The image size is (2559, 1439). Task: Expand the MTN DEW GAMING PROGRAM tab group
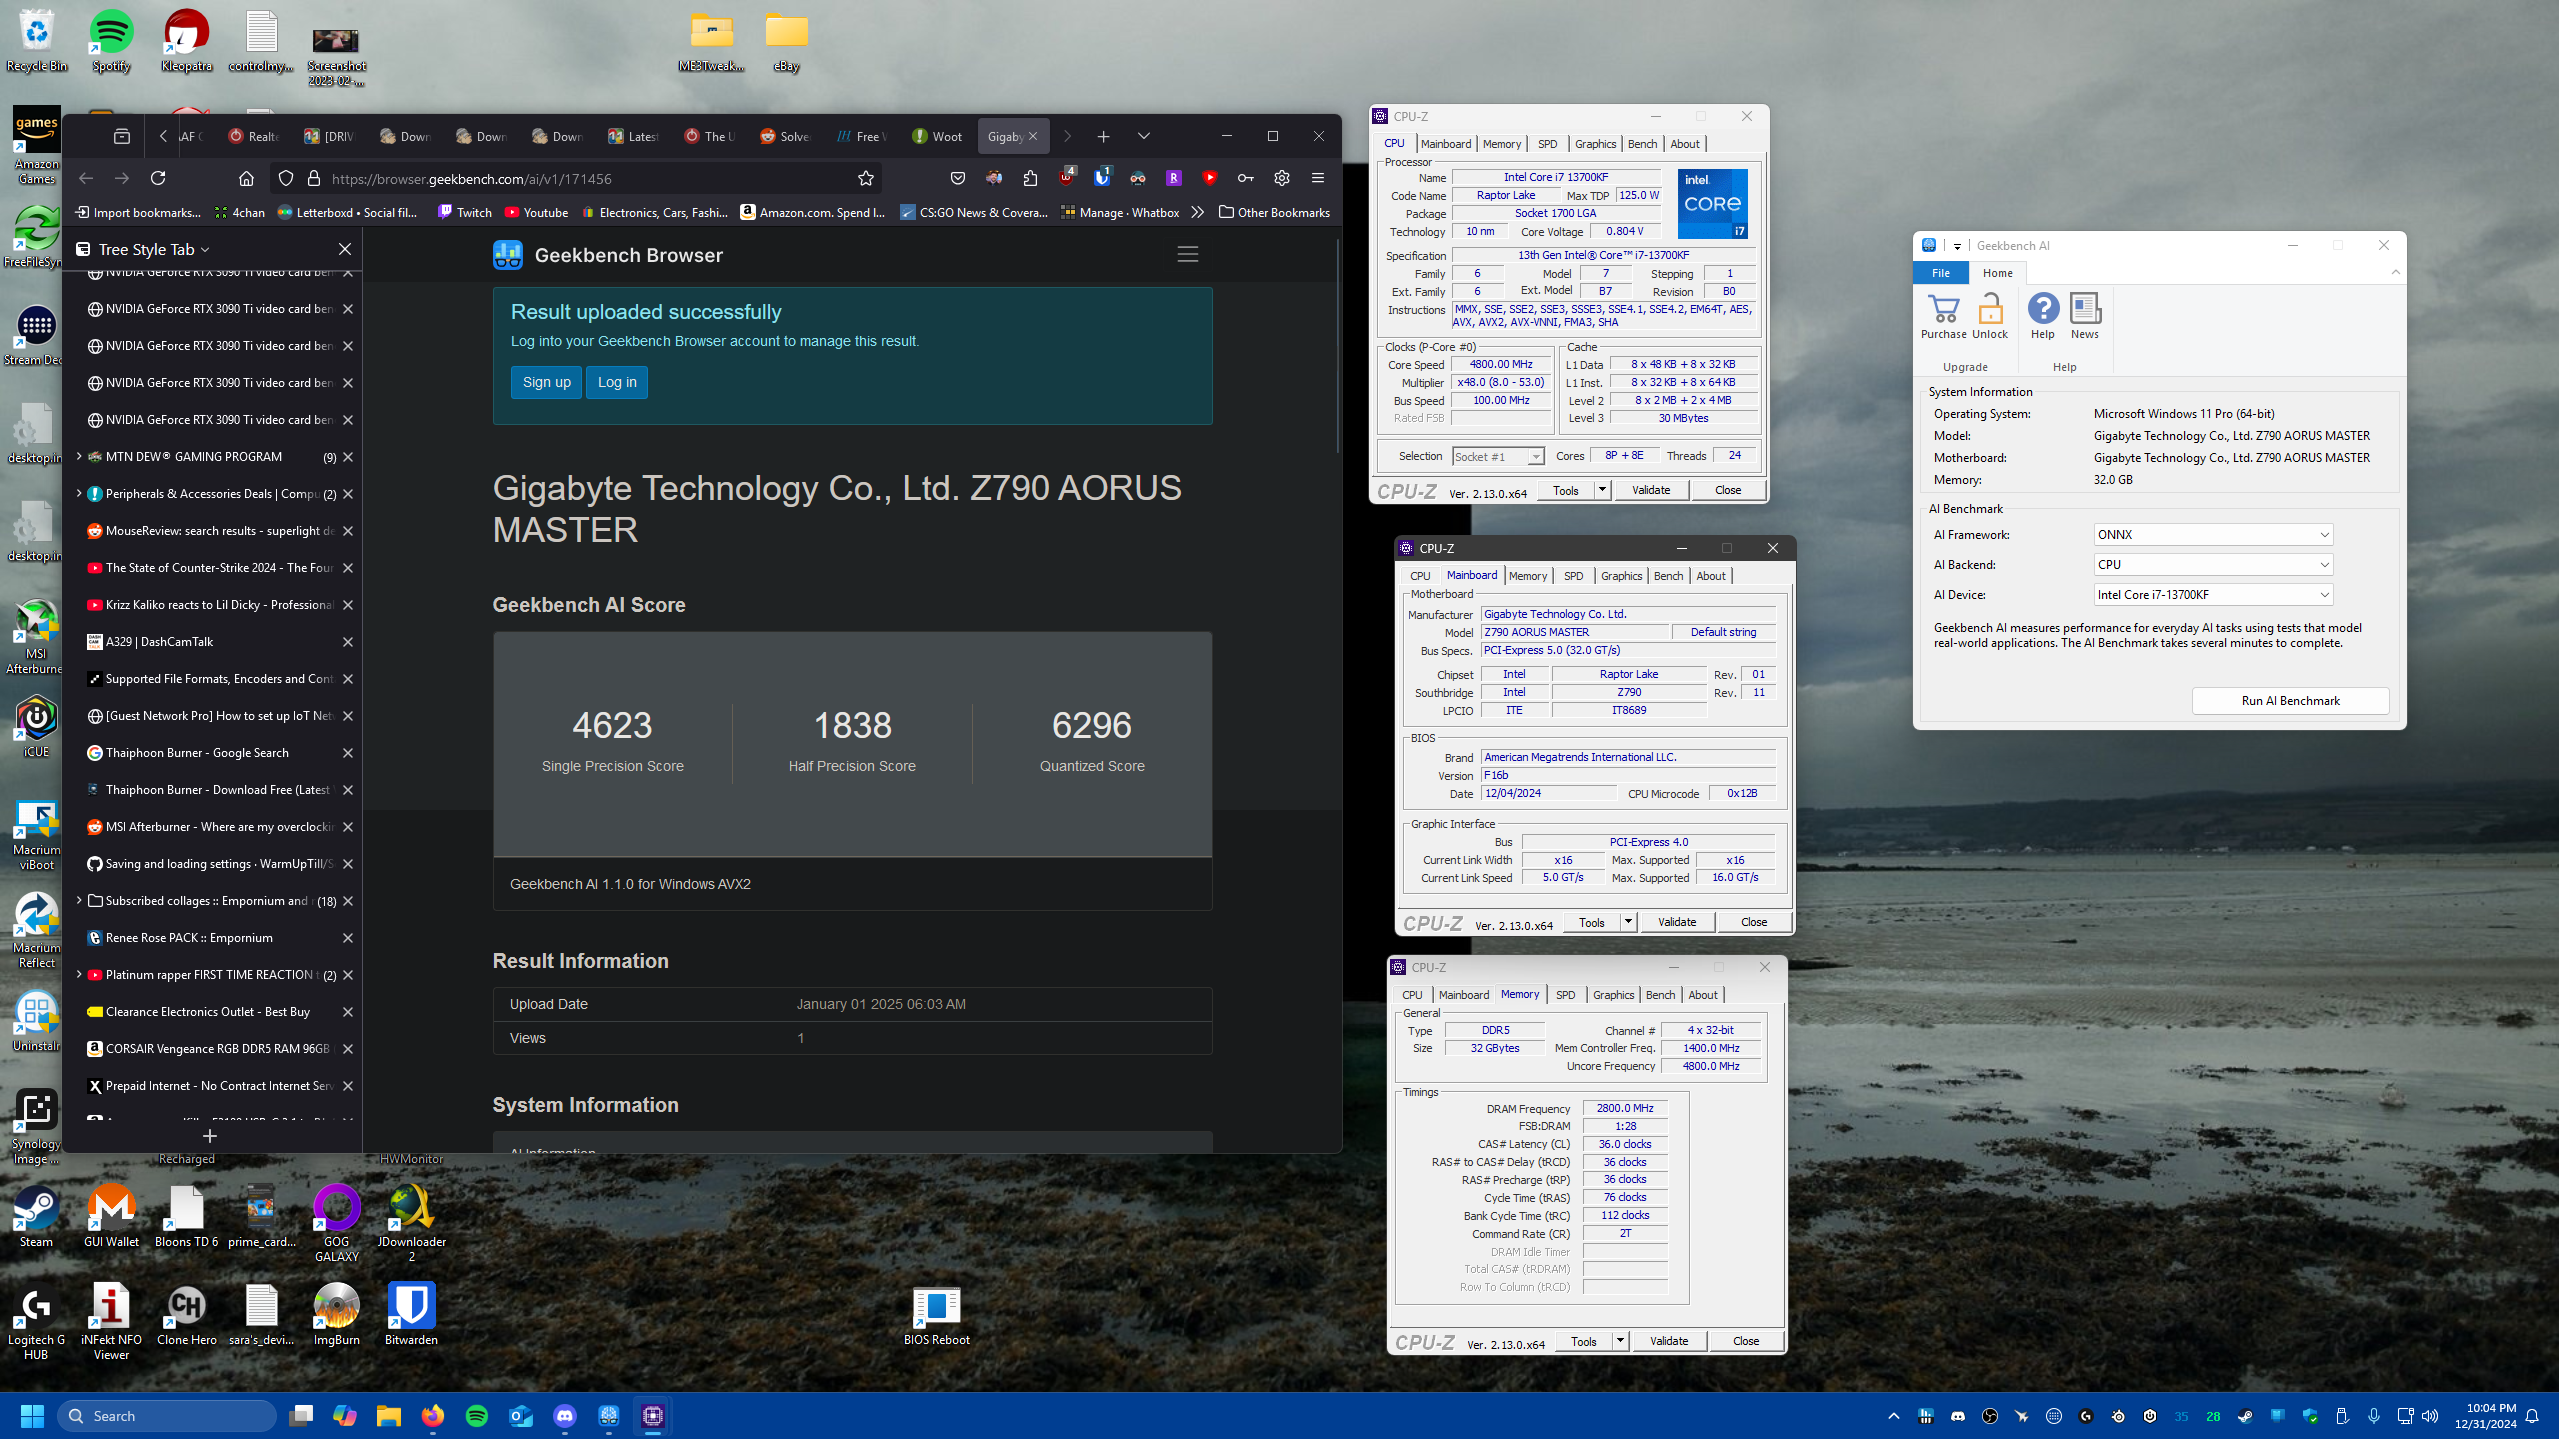coord(79,456)
